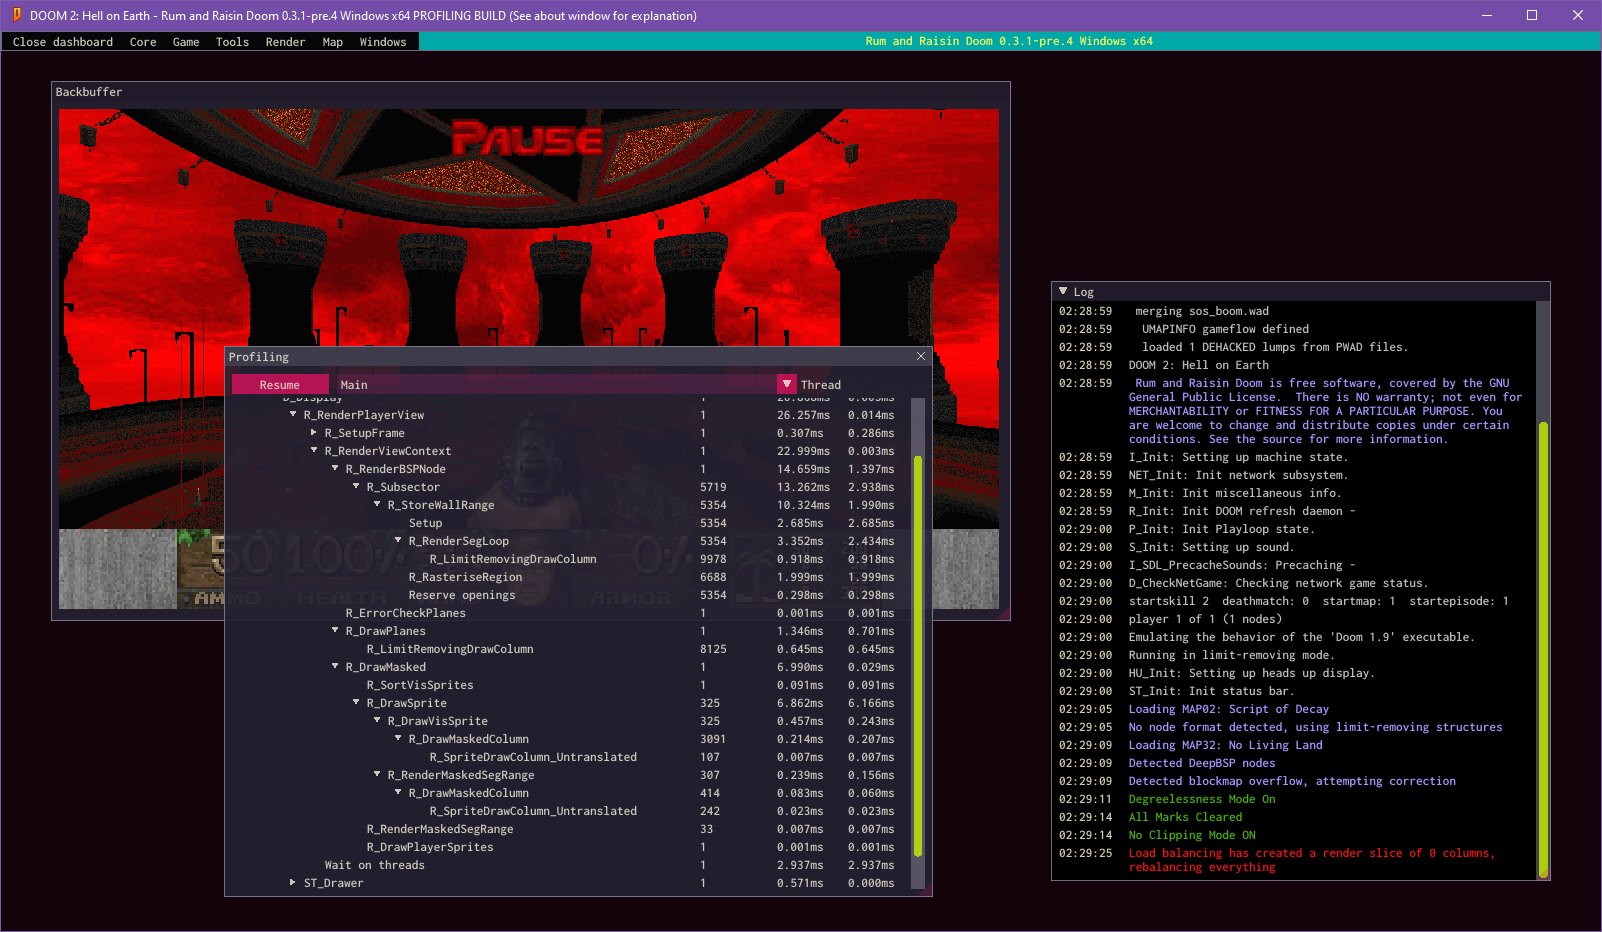Open the Render menu
Screen dimensions: 1602x932
(x=285, y=42)
